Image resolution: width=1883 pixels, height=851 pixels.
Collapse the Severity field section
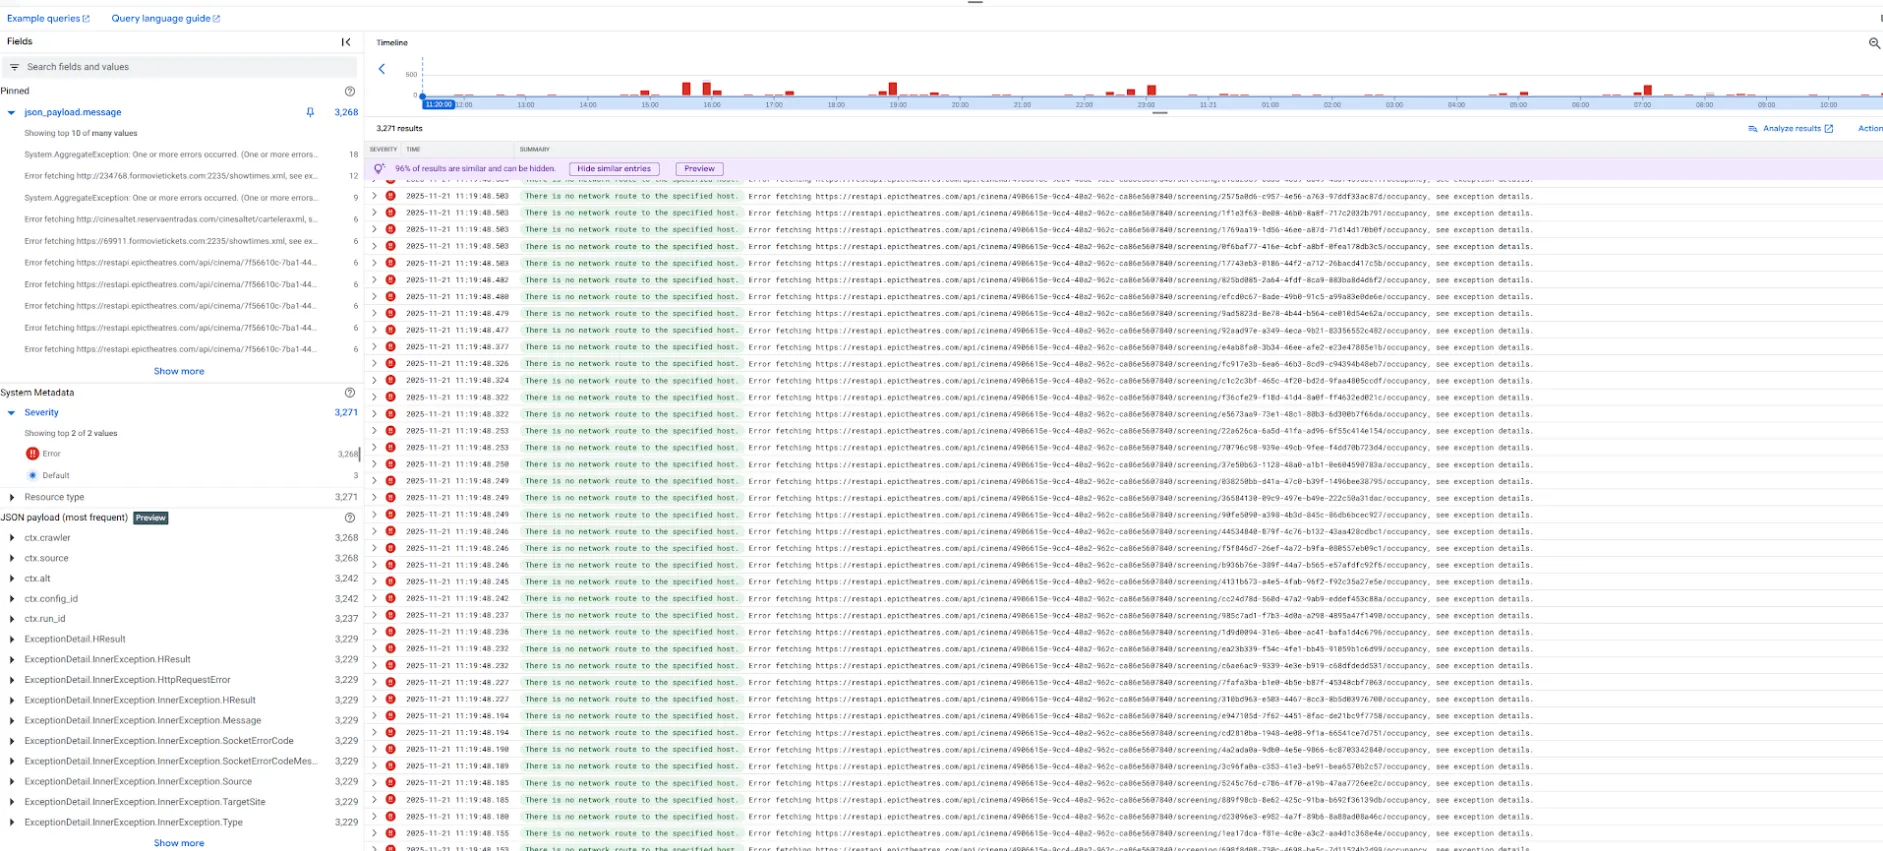[11, 413]
